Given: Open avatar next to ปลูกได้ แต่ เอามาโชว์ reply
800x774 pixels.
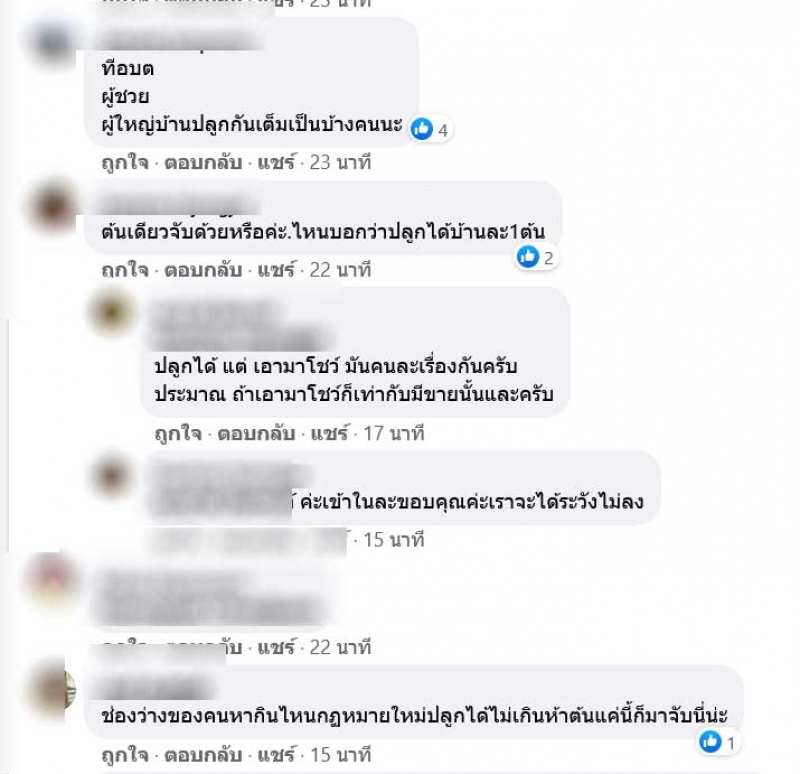Looking at the screenshot, I should click(x=112, y=311).
